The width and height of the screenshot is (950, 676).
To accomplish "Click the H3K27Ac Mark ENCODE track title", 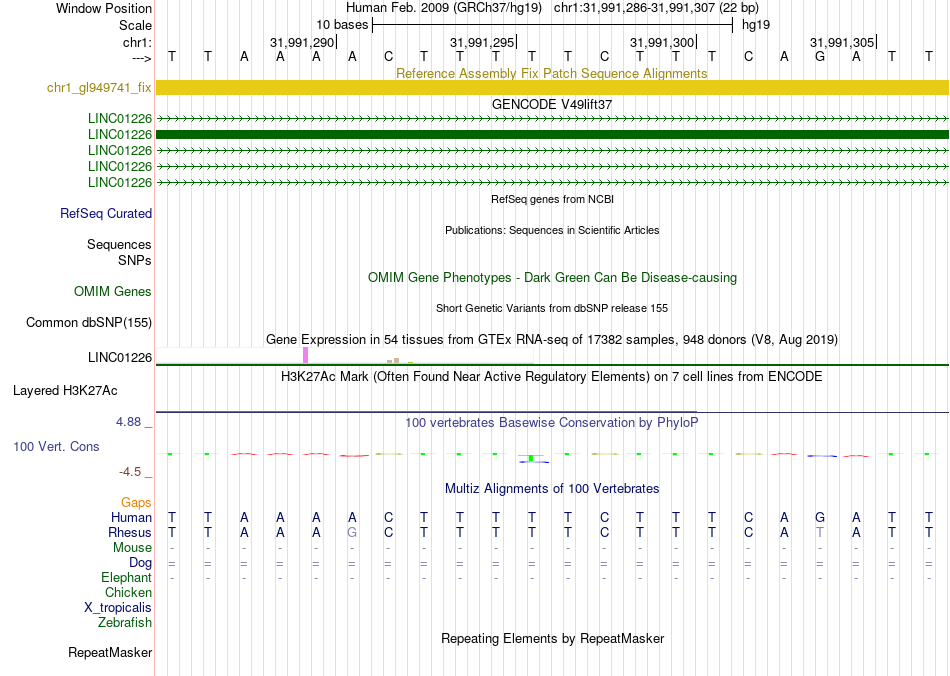I will tap(551, 377).
